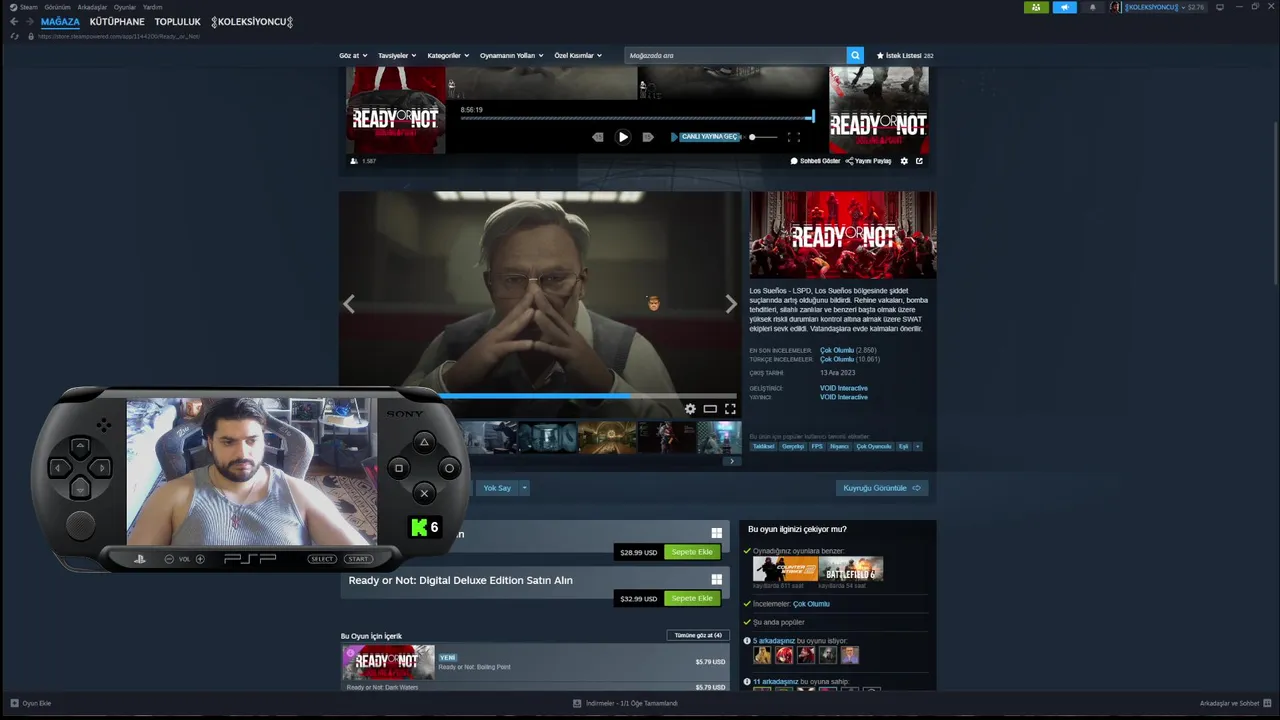Add the $28.99 edition to cart

pyautogui.click(x=692, y=552)
